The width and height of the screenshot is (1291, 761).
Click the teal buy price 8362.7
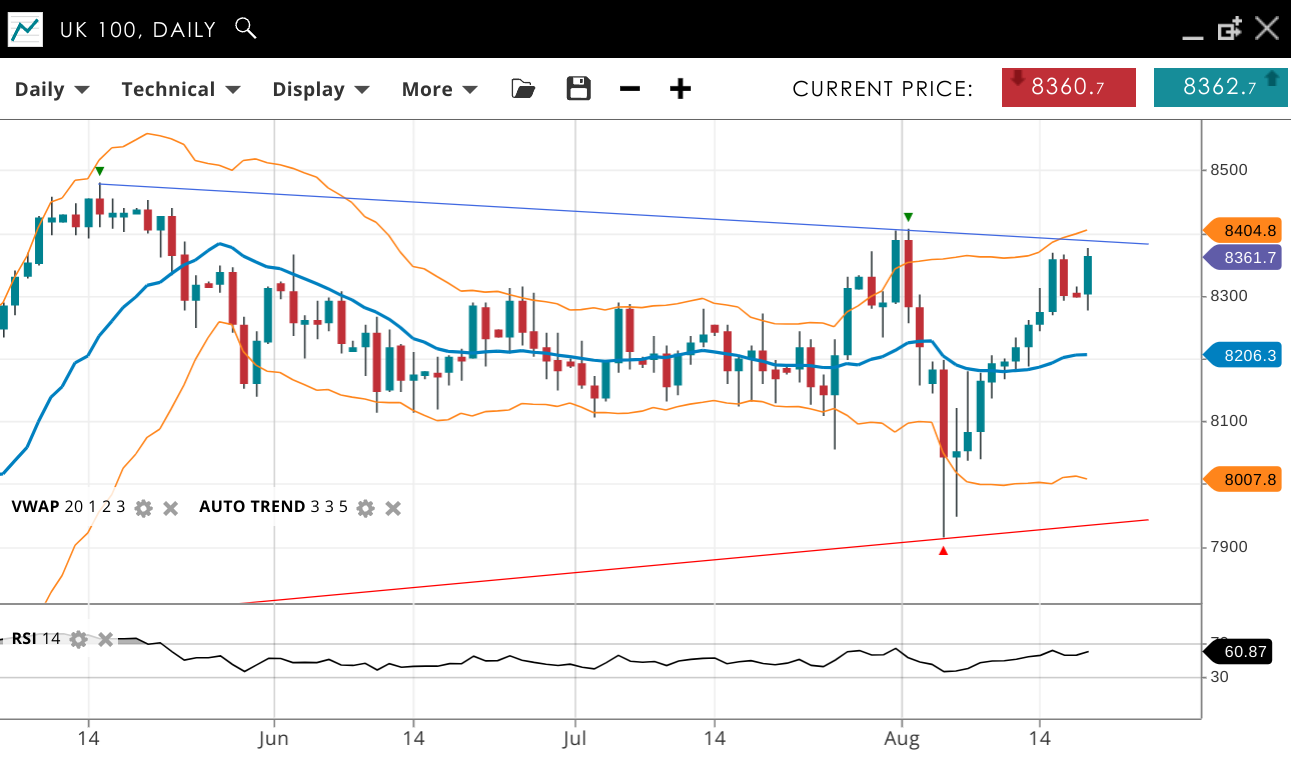point(1220,87)
